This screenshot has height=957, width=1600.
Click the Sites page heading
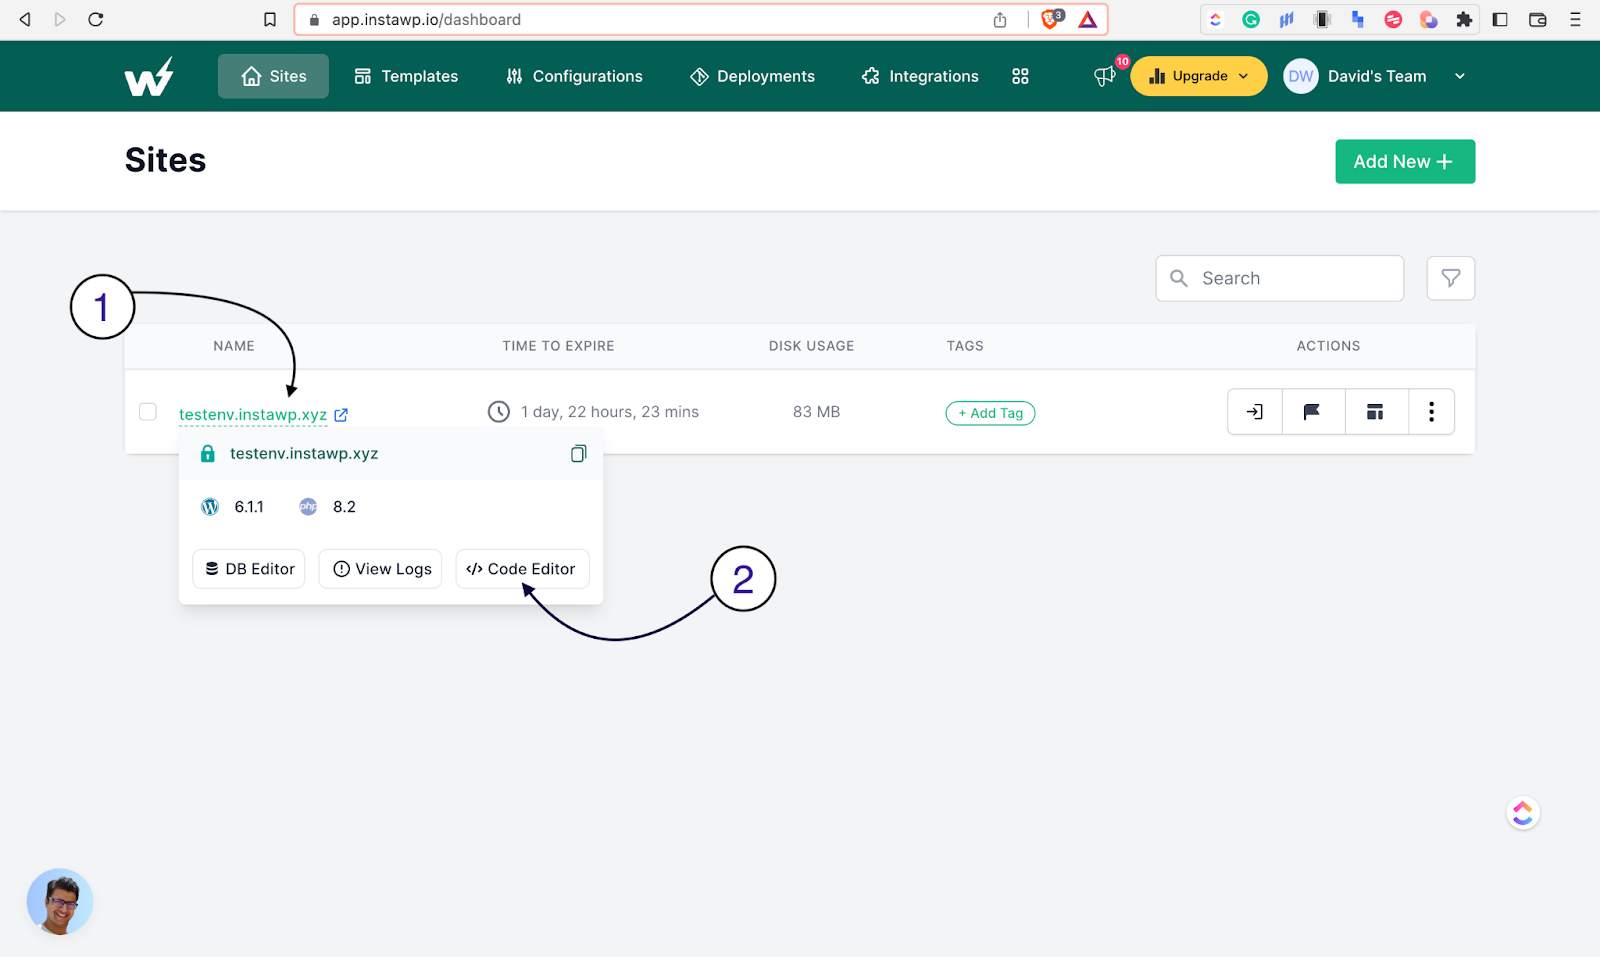(x=165, y=160)
